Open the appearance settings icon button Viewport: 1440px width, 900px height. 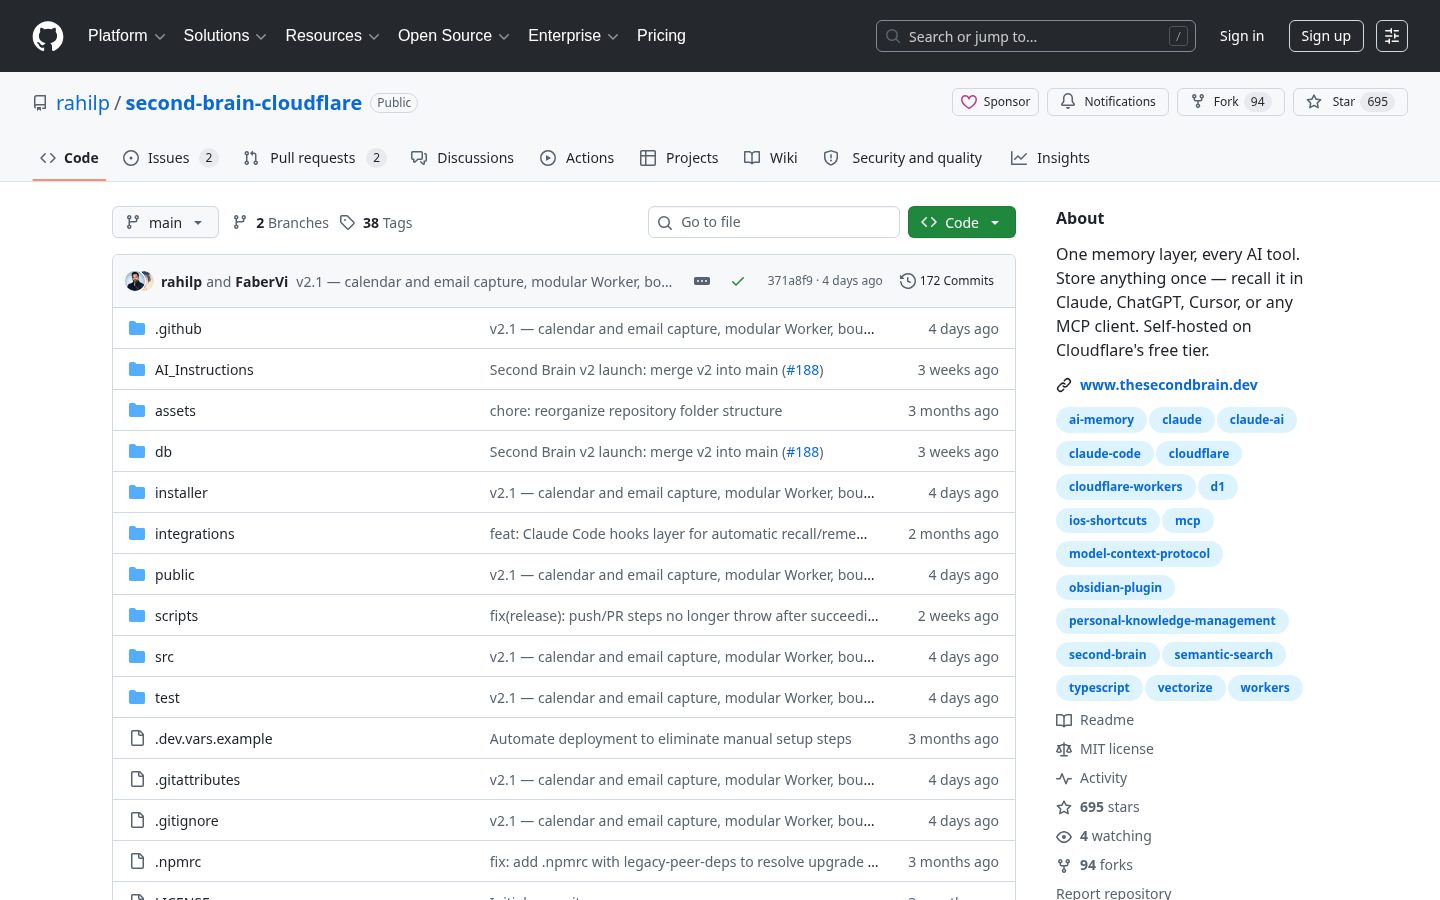(x=1392, y=36)
